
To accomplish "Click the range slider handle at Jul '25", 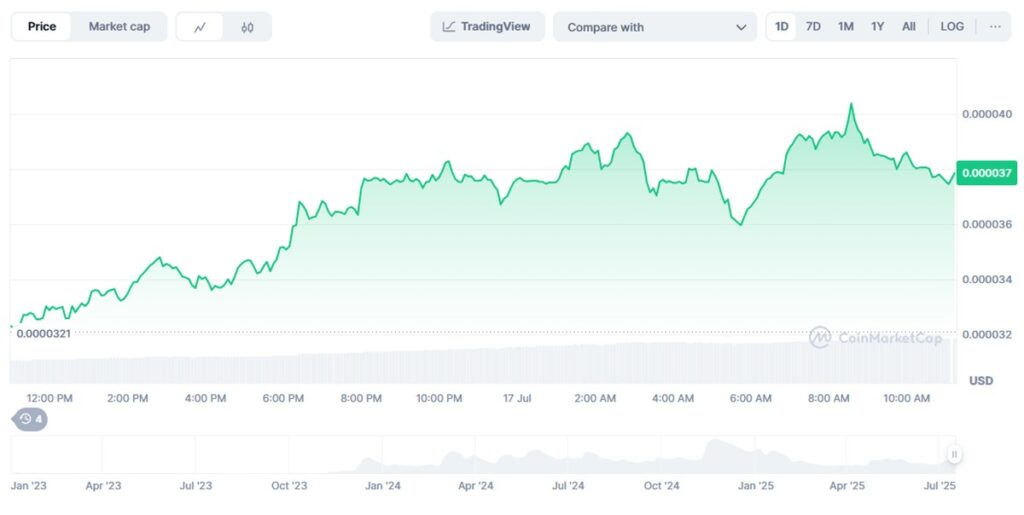I will pyautogui.click(x=954, y=454).
